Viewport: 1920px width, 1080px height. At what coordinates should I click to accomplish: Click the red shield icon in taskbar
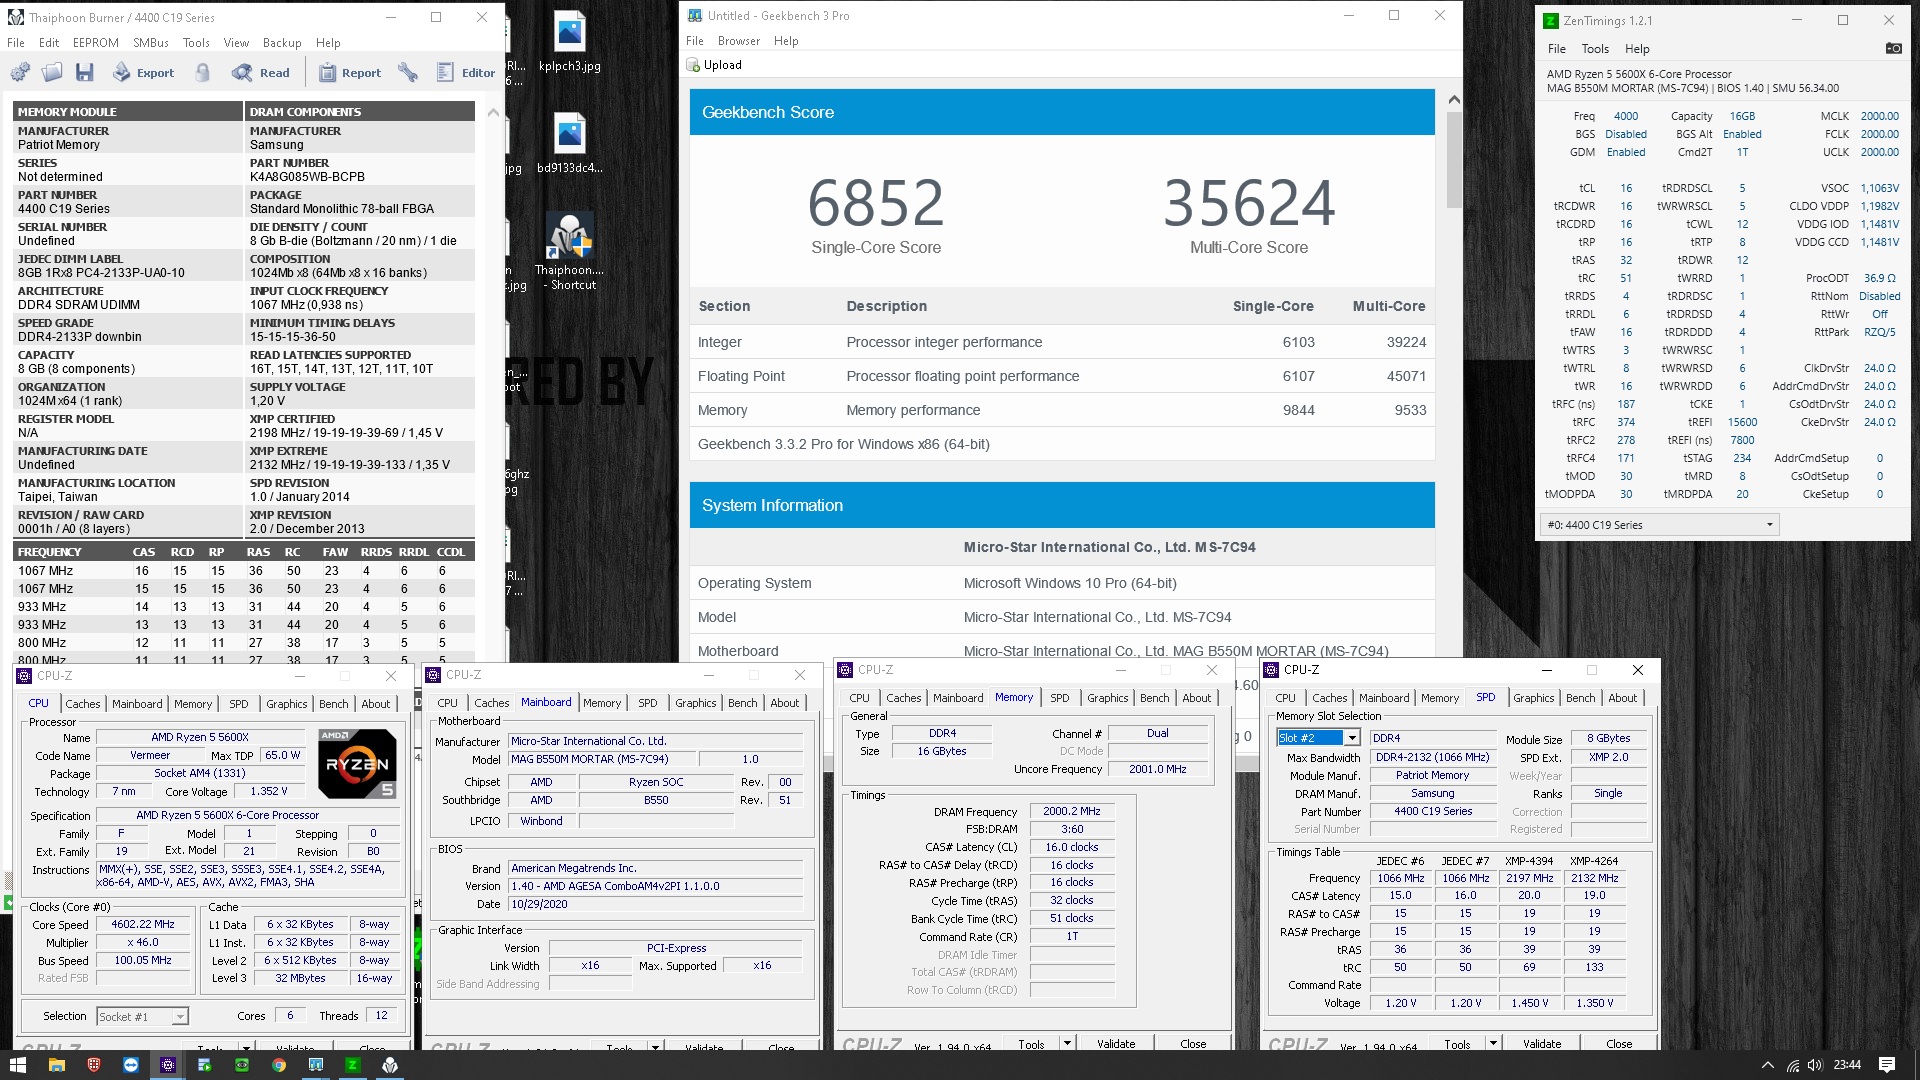[94, 1065]
